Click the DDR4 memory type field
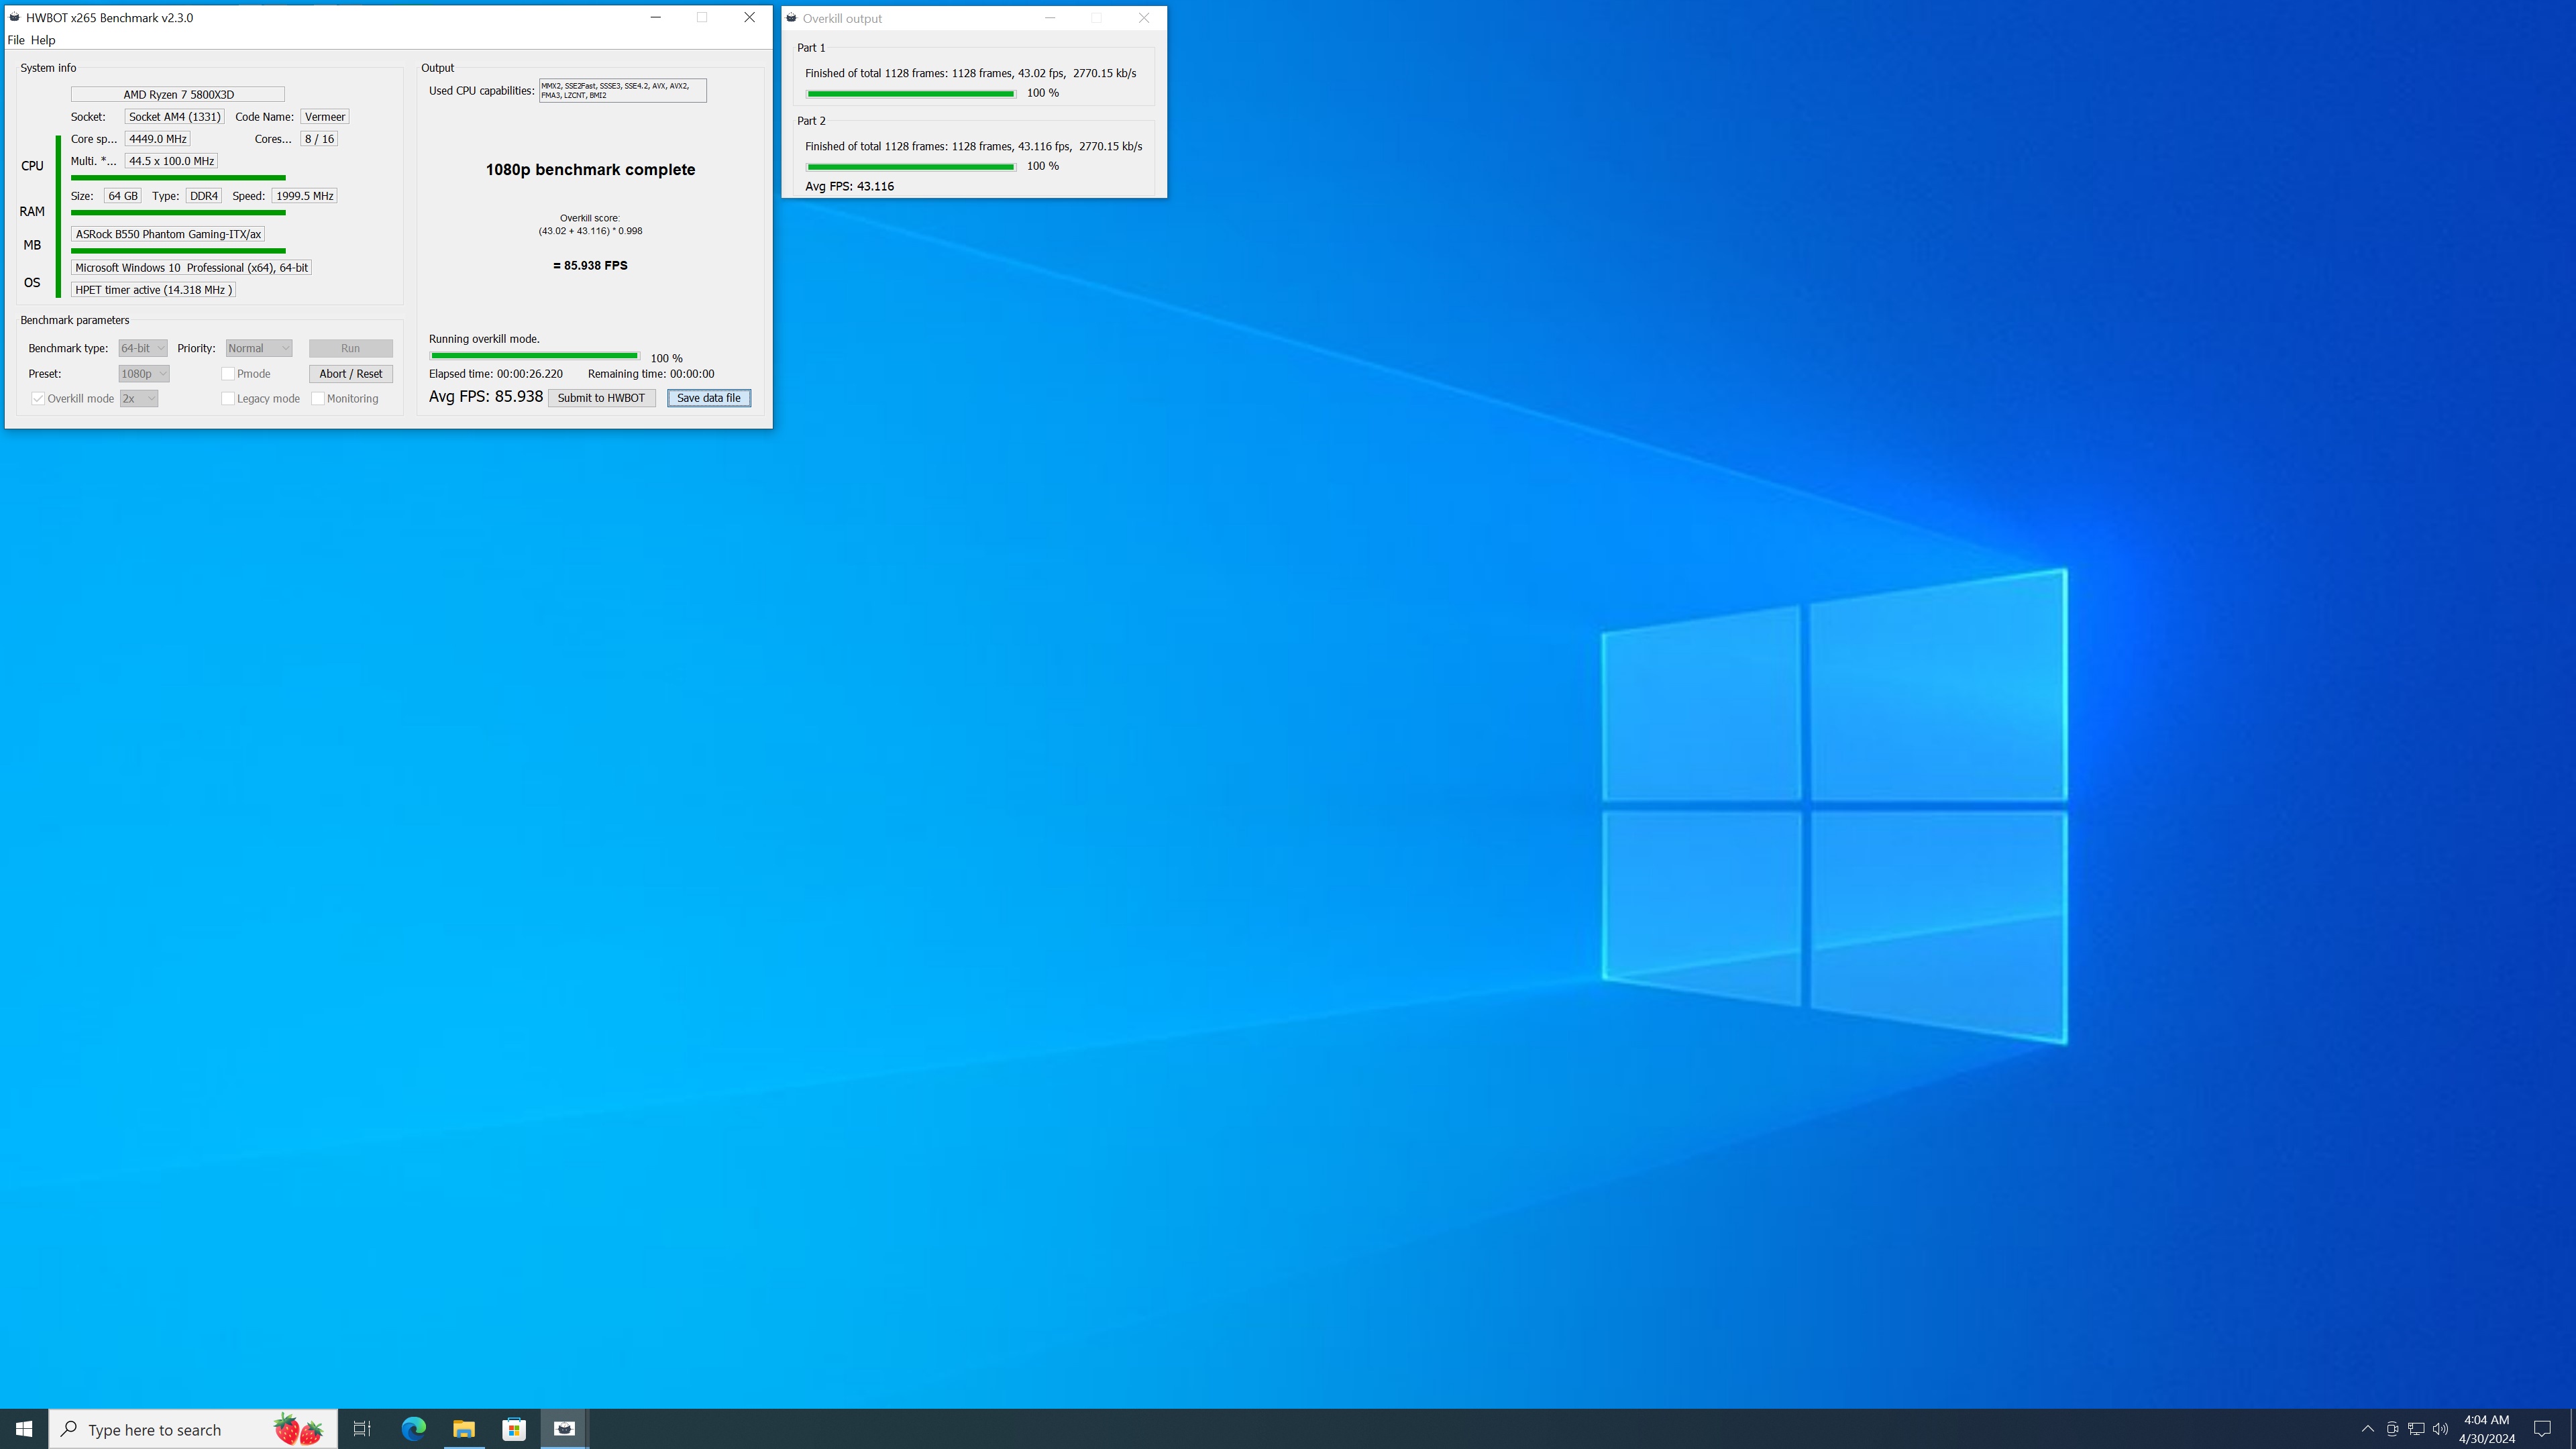 coord(204,196)
